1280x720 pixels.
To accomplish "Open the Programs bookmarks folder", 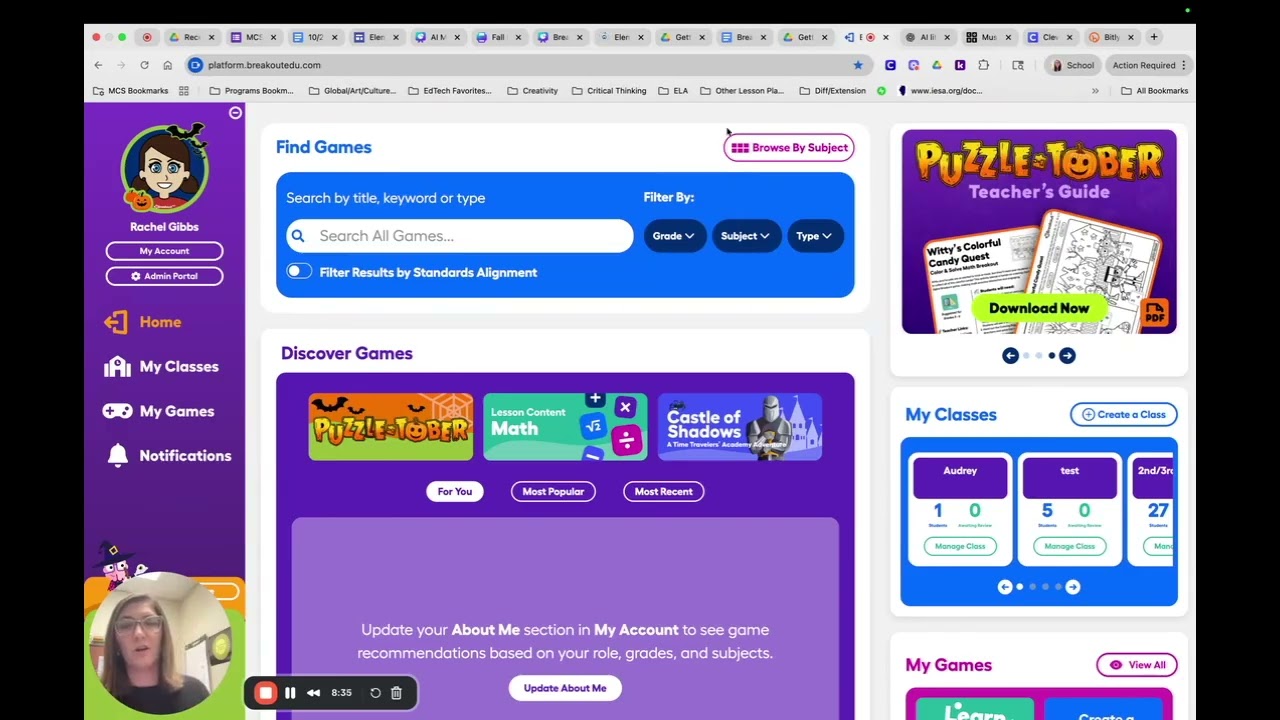I will pos(251,91).
